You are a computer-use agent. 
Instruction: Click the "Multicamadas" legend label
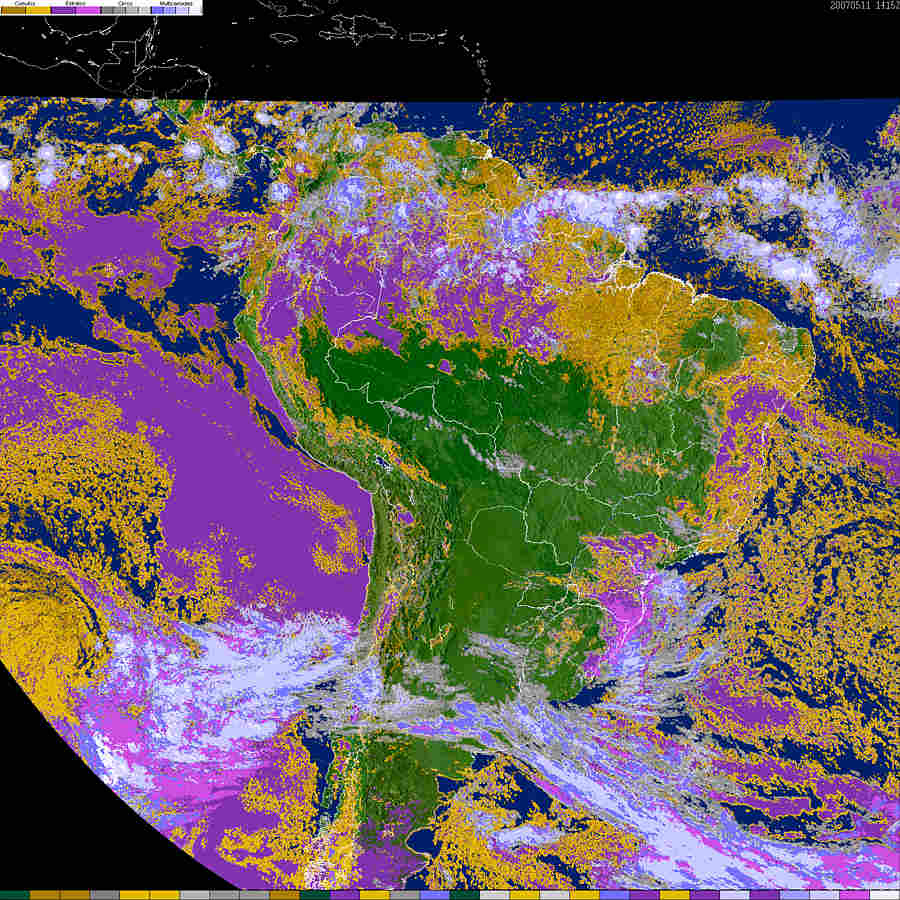click(176, 3)
